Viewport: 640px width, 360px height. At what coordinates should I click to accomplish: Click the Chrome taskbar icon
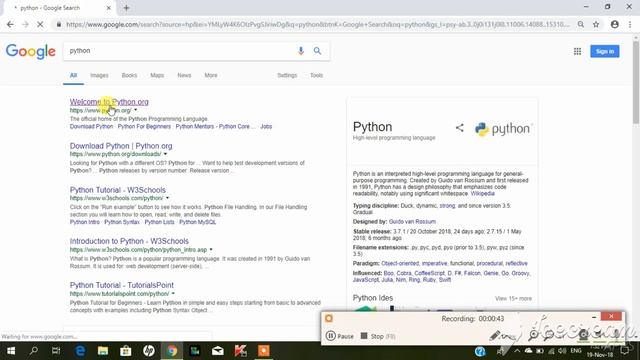(x=172, y=351)
